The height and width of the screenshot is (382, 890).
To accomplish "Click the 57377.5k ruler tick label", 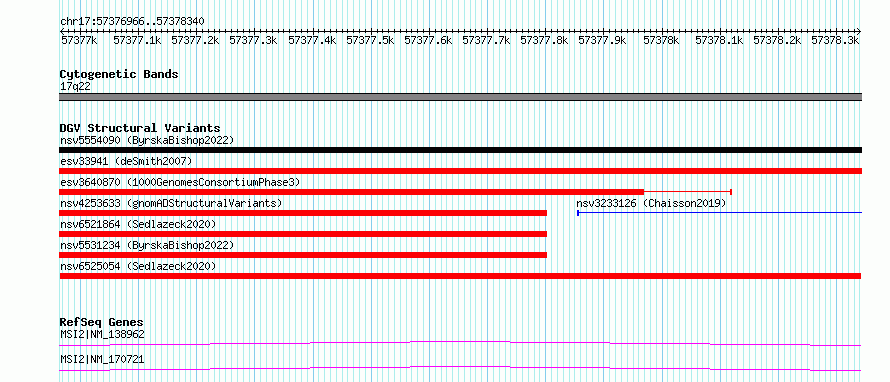I will (370, 40).
